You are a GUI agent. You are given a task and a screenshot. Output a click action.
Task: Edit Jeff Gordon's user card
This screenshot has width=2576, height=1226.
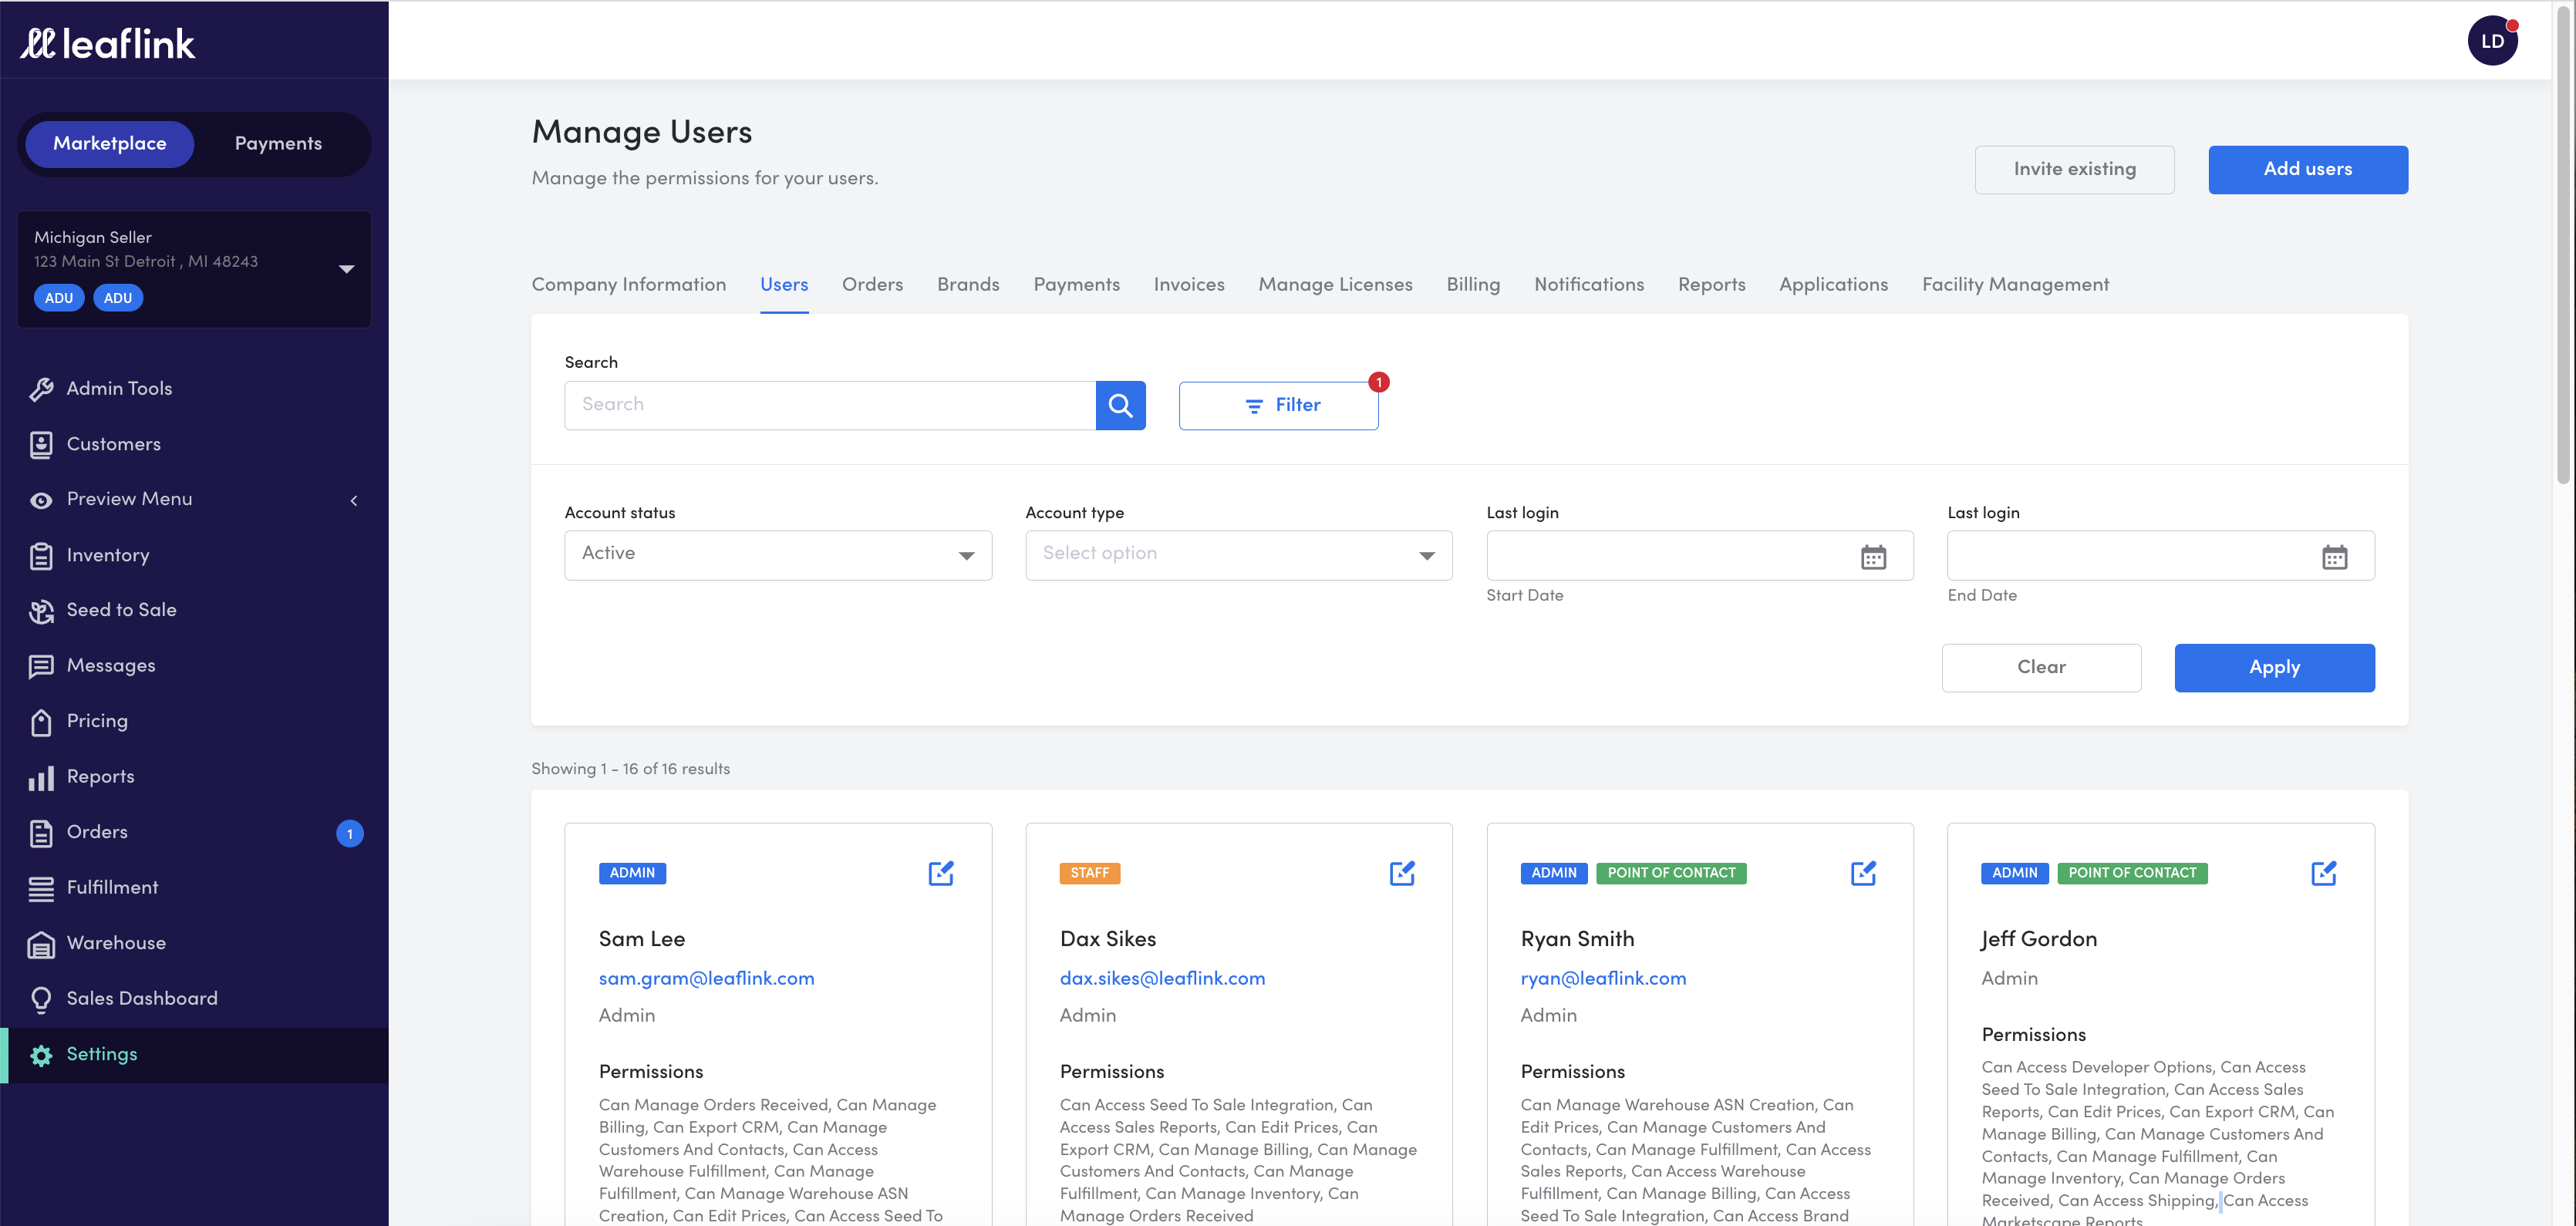[2324, 873]
